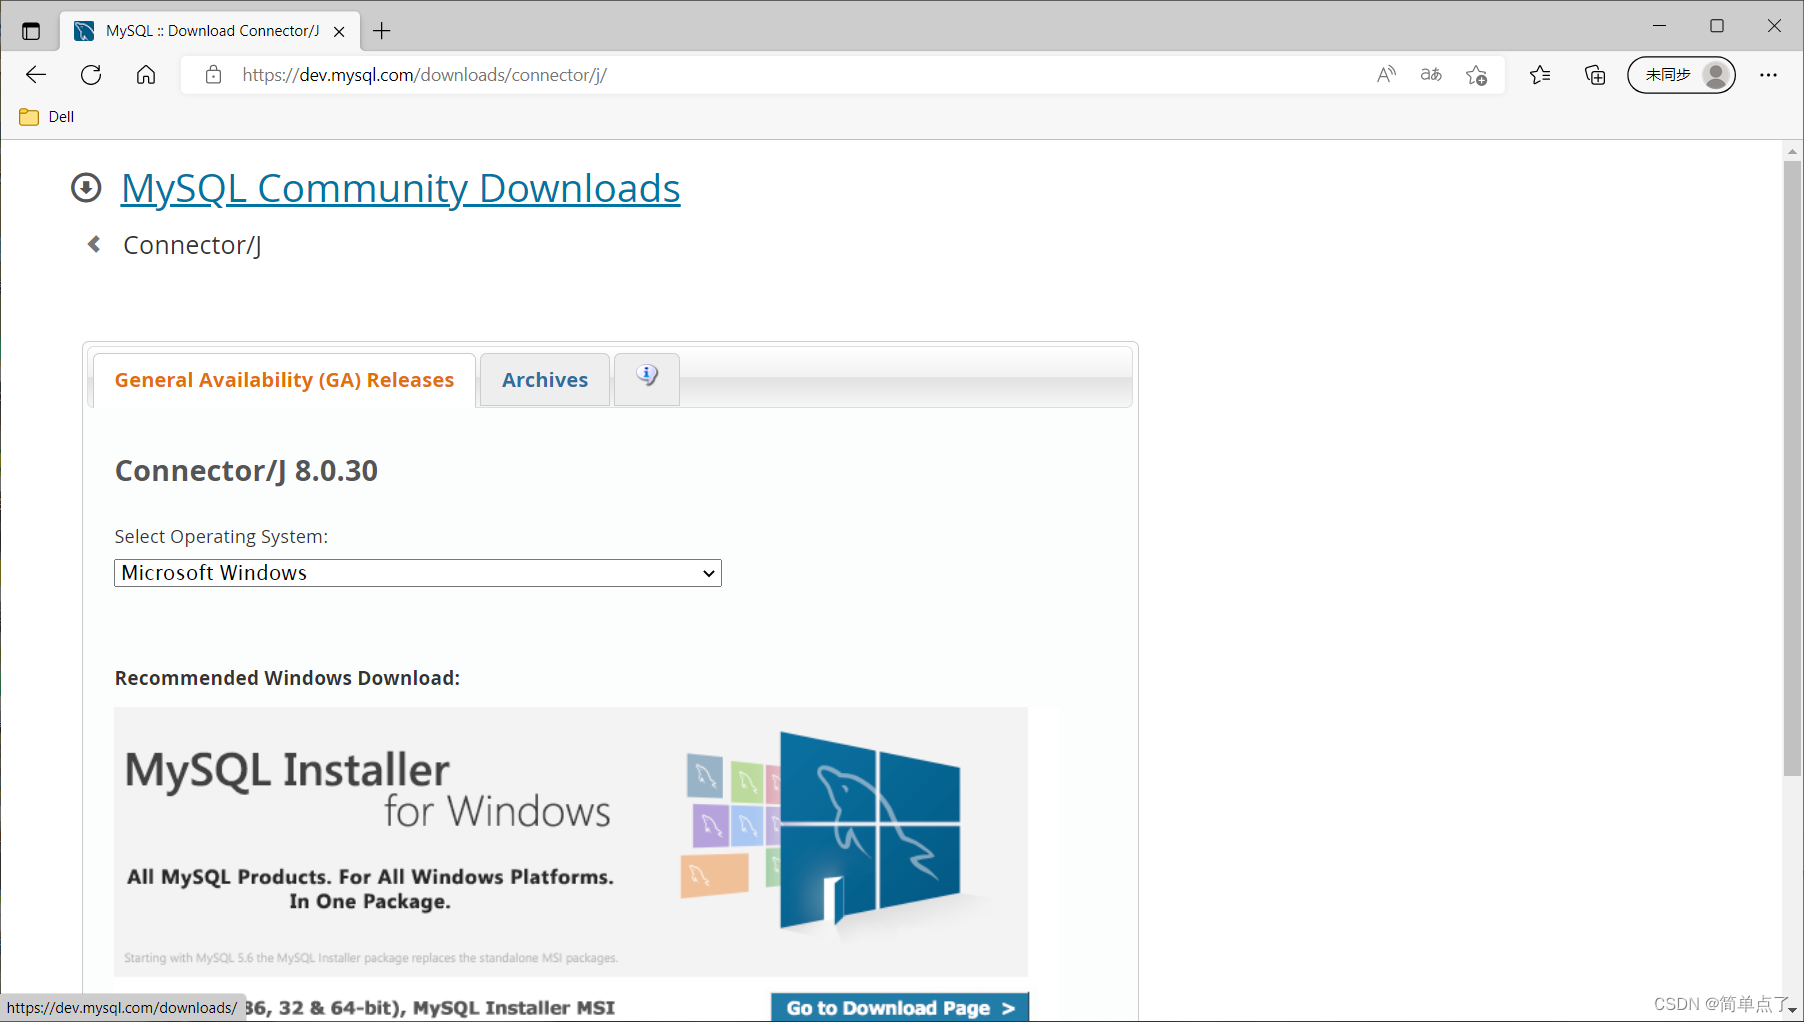Click the Connector/J 8.0.30 heading
This screenshot has width=1804, height=1022.
click(246, 471)
